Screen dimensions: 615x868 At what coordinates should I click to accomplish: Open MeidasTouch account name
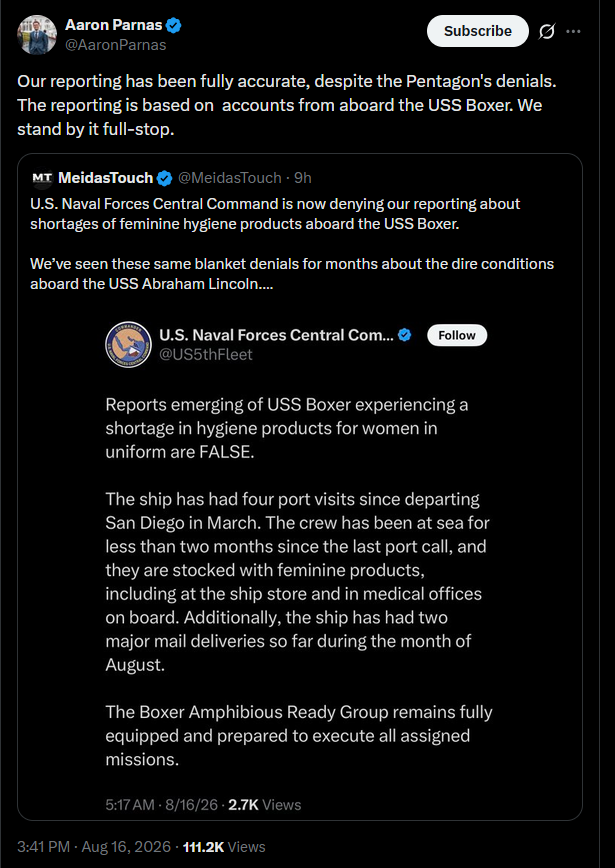[x=105, y=178]
